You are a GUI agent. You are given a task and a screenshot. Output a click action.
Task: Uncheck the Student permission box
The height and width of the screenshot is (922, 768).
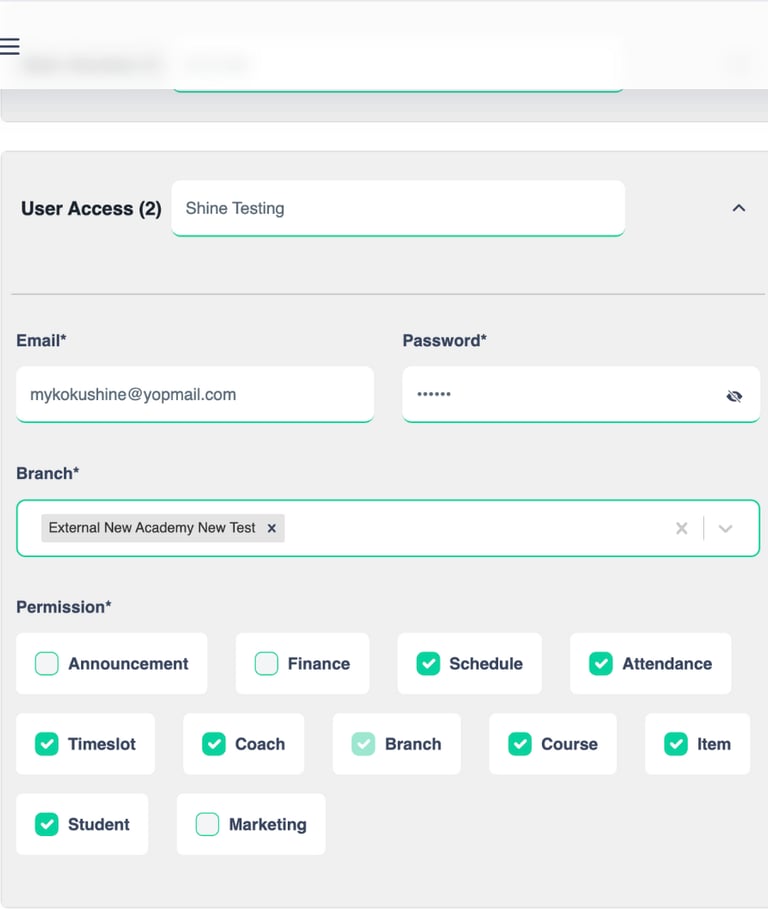(47, 824)
